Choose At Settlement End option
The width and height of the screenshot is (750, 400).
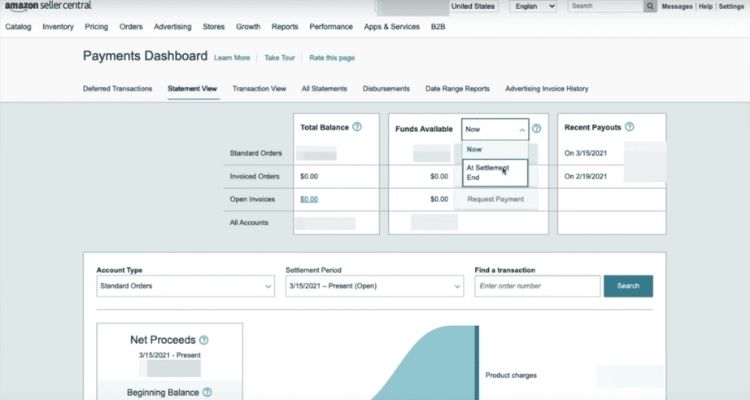(495, 173)
